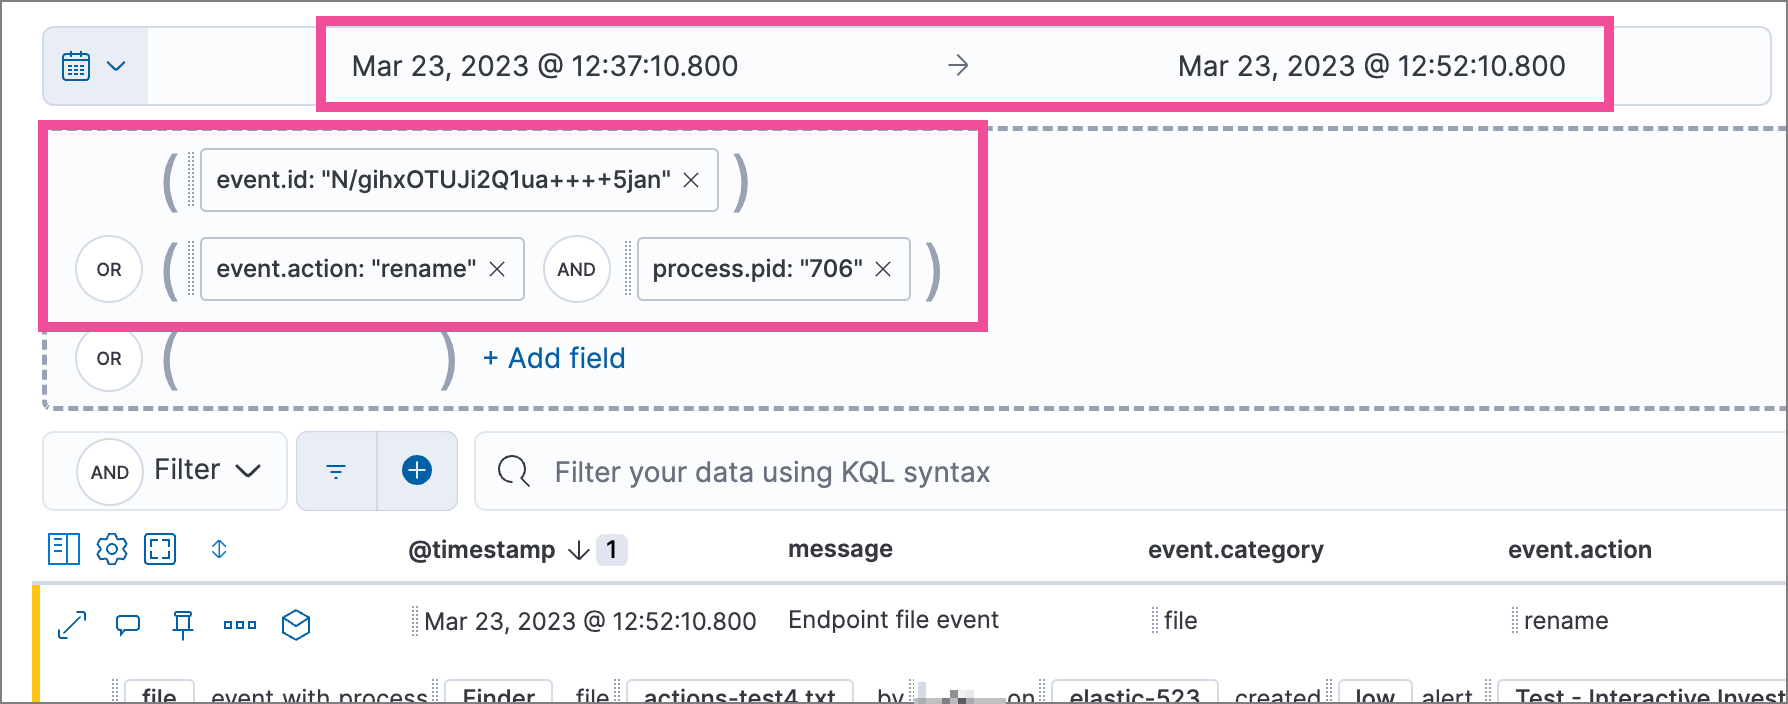Open the table settings gear icon
Image resolution: width=1788 pixels, height=704 pixels.
[x=112, y=549]
